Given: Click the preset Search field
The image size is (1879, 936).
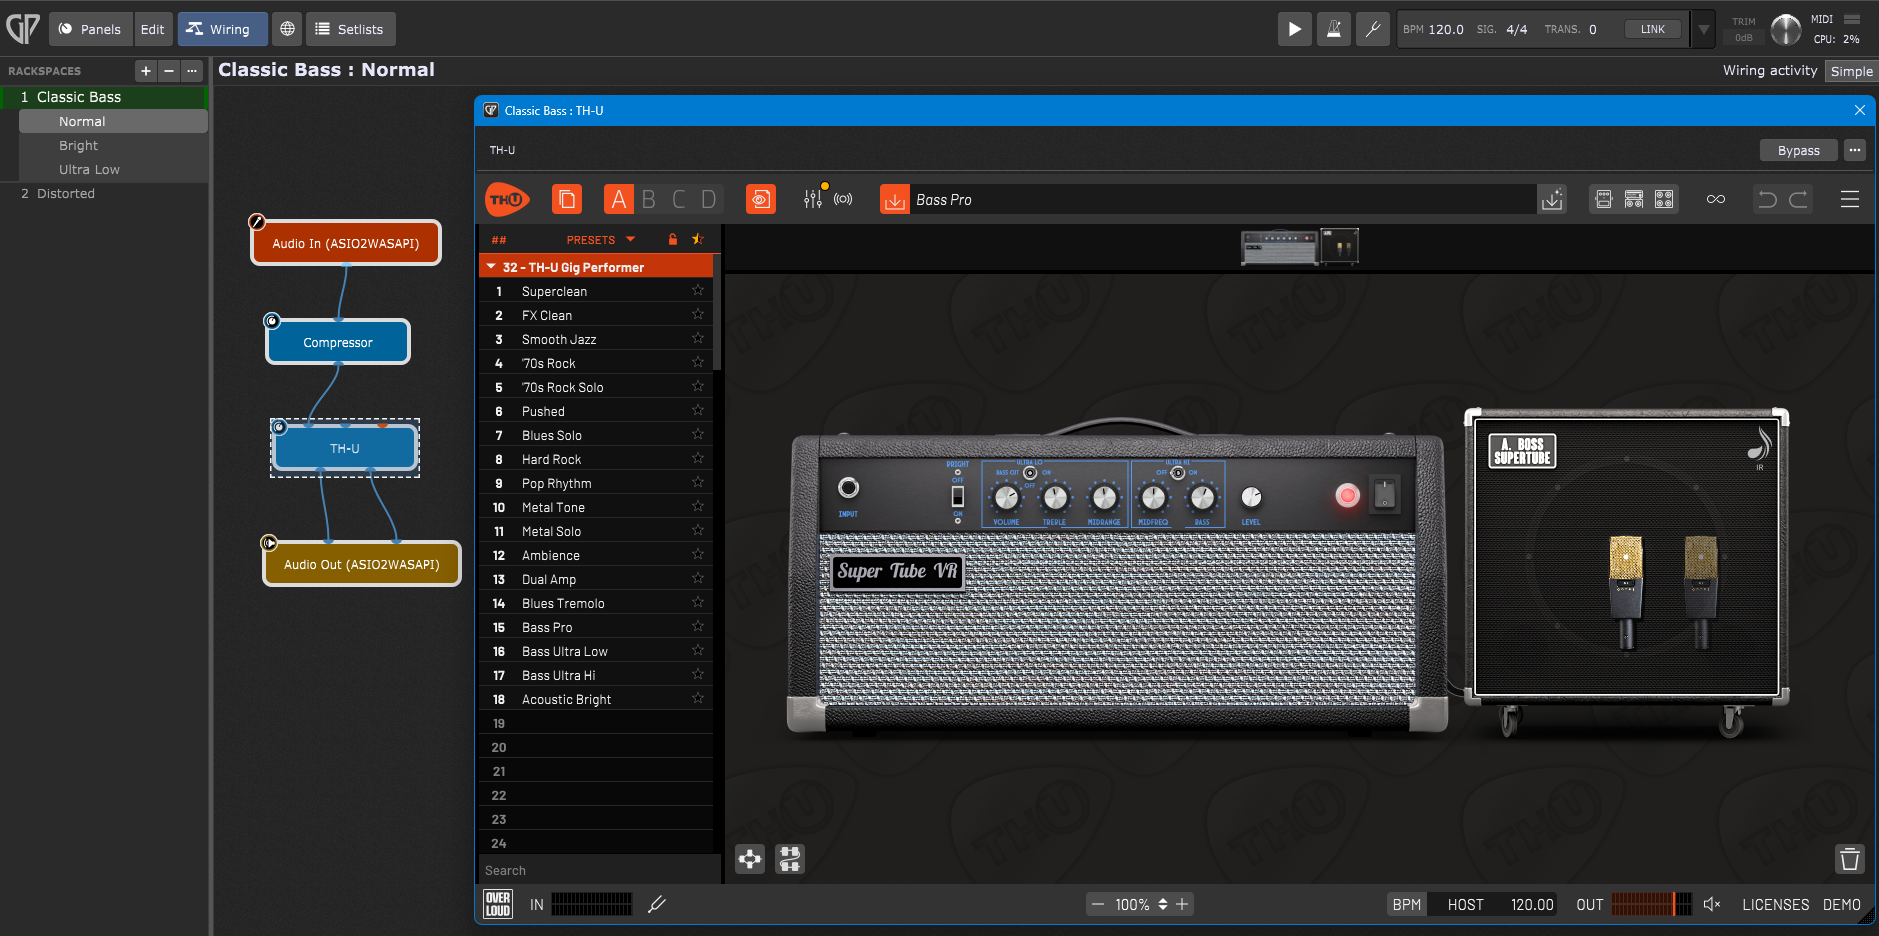Looking at the screenshot, I should coord(598,871).
